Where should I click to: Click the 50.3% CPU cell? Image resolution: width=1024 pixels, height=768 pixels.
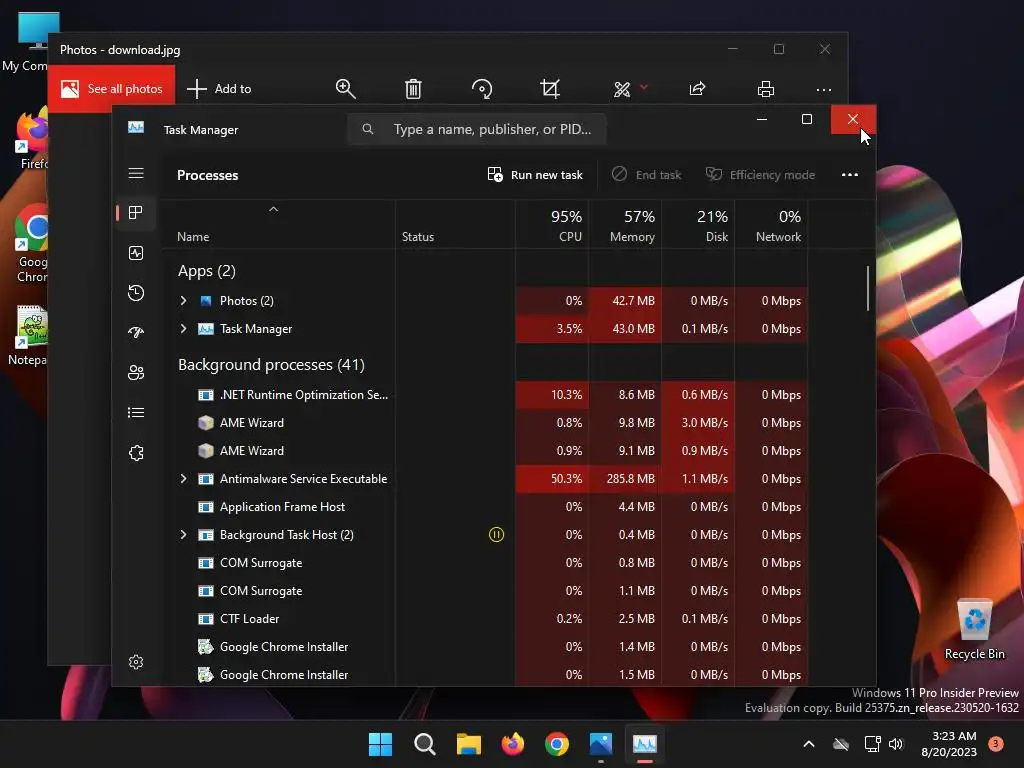552,479
